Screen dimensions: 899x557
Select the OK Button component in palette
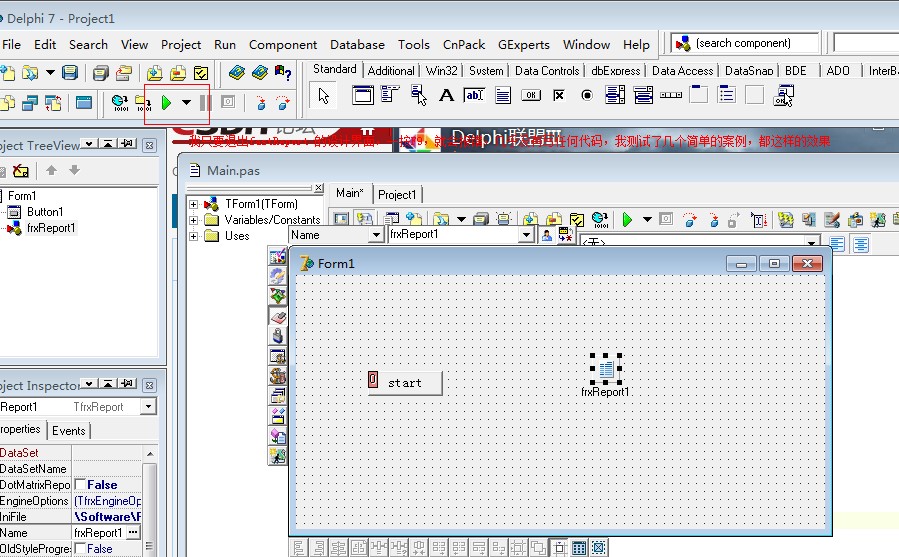click(531, 95)
